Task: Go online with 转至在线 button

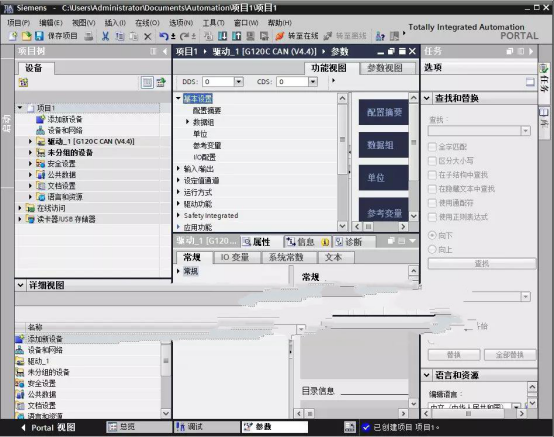Action: point(297,36)
